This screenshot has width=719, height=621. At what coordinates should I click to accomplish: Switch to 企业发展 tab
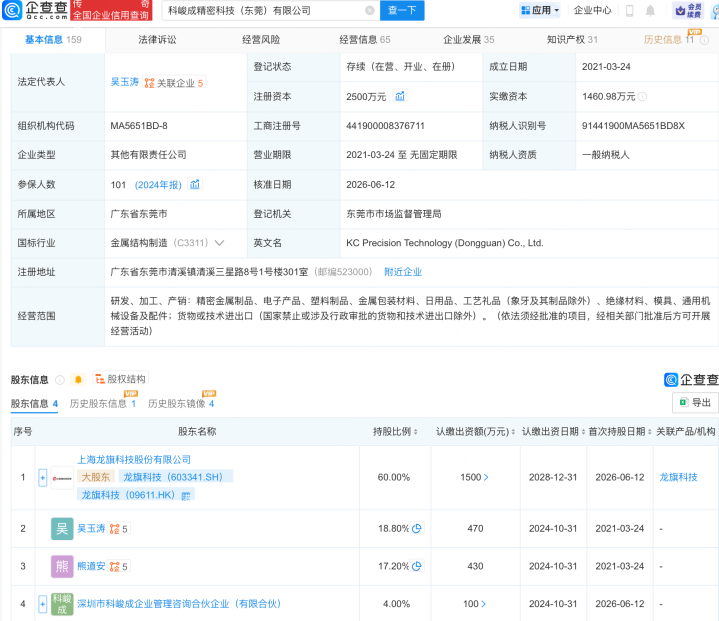click(469, 40)
